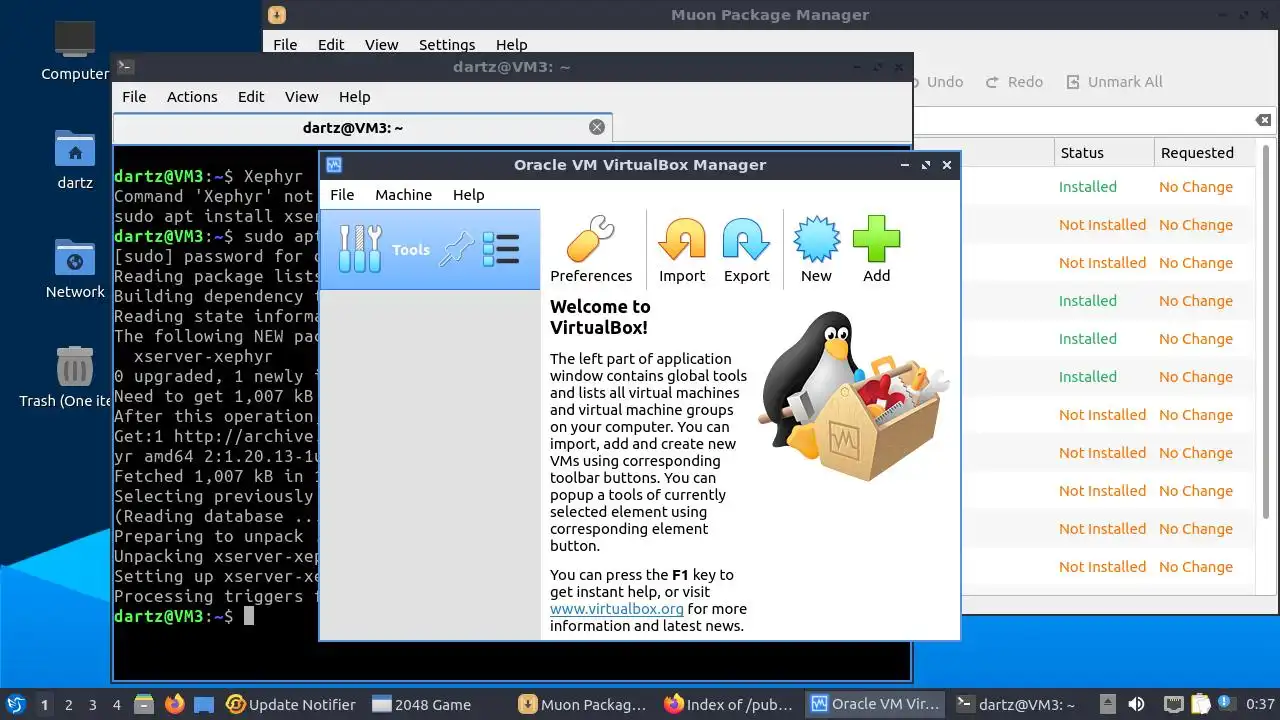
Task: Click the Export appliance icon
Action: (746, 250)
